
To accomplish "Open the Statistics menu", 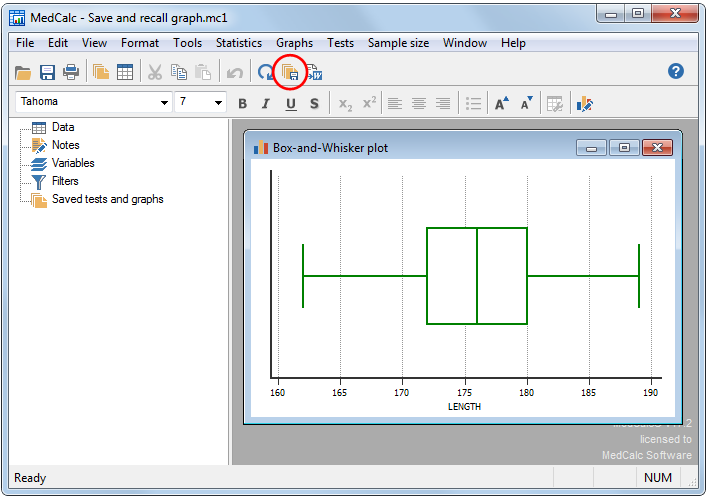I will tap(239, 43).
